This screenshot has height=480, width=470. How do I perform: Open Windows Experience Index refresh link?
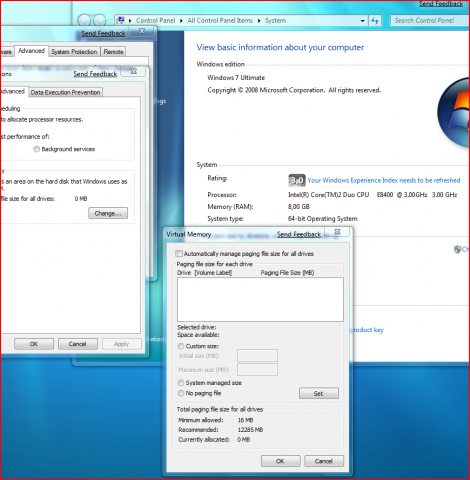coord(384,180)
